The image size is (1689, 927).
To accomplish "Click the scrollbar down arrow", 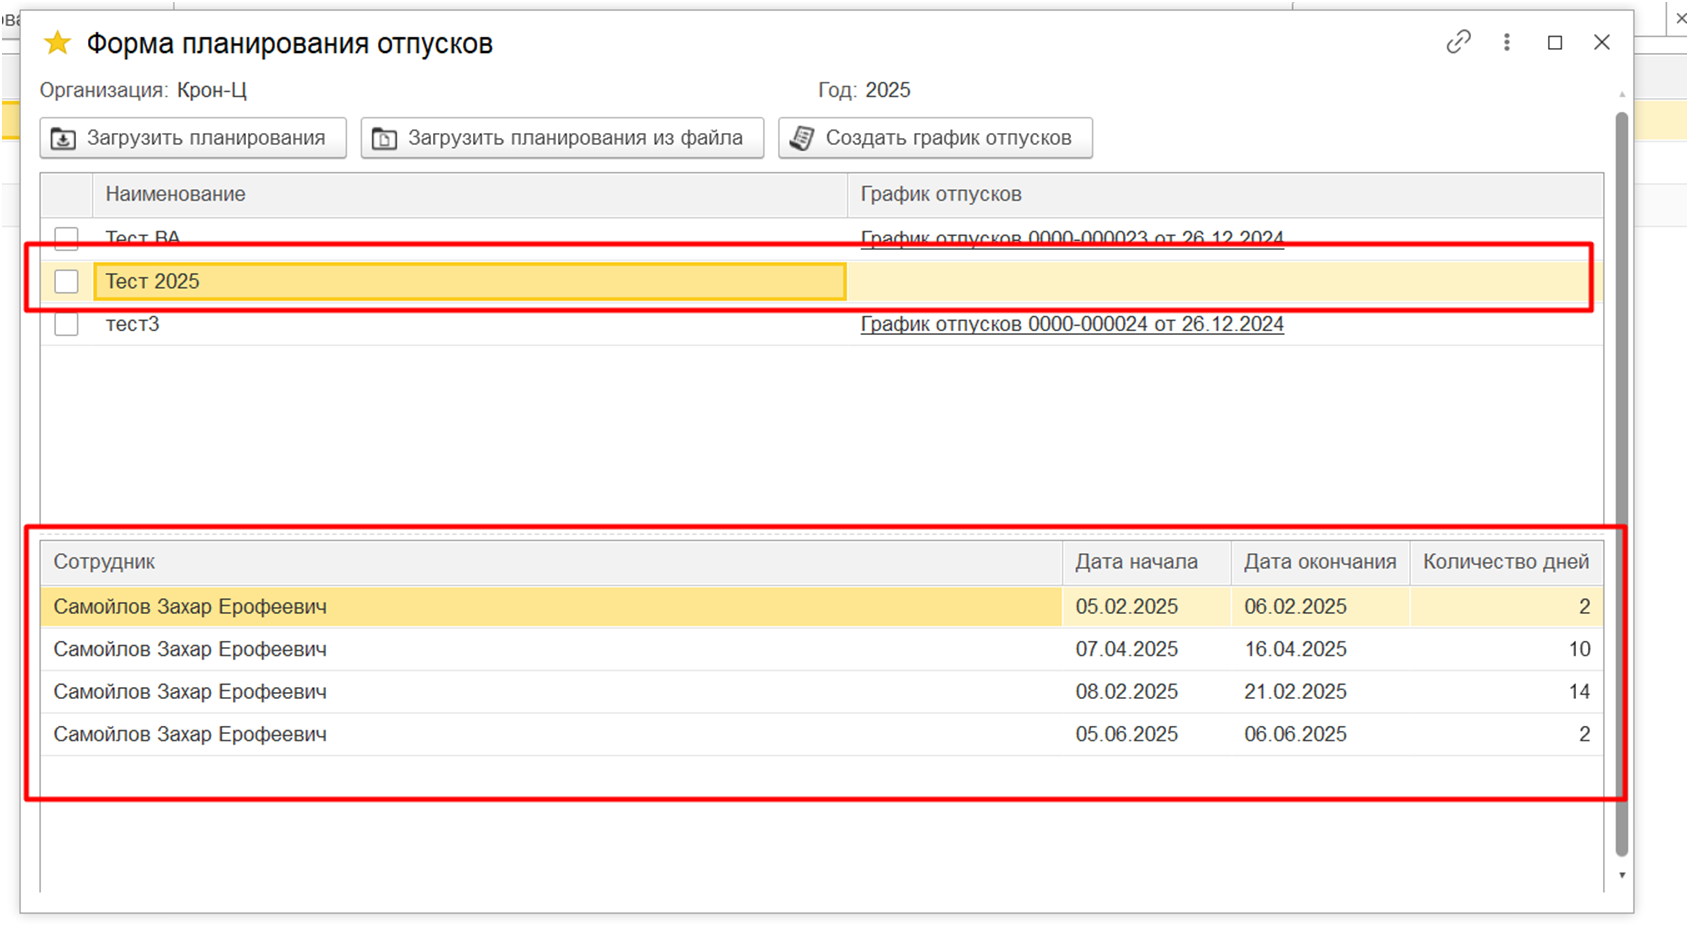I will (1622, 875).
